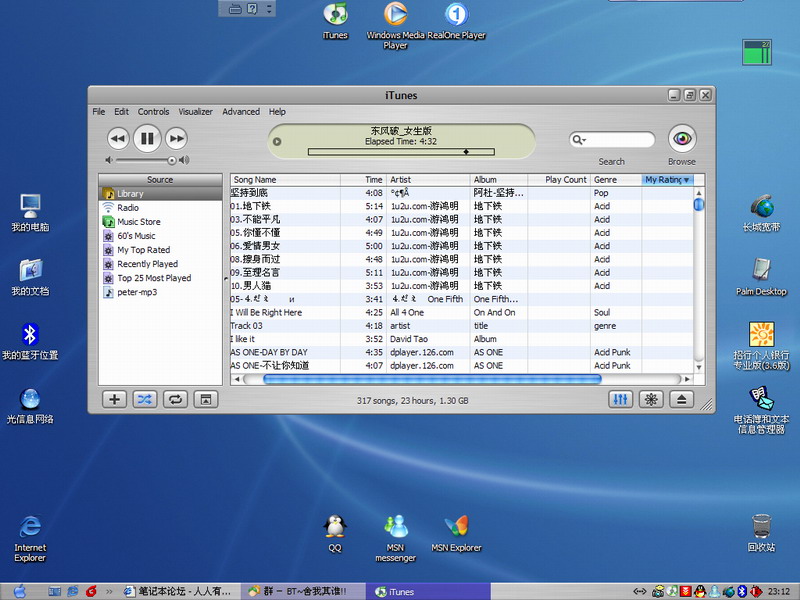
Task: Open the Edit menu
Action: point(121,112)
